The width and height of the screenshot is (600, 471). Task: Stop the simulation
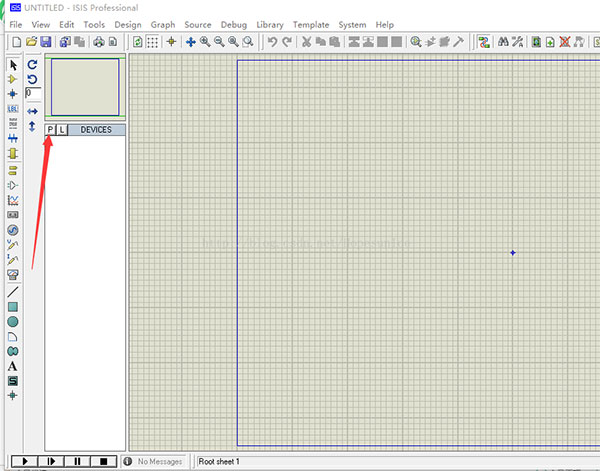tap(103, 461)
